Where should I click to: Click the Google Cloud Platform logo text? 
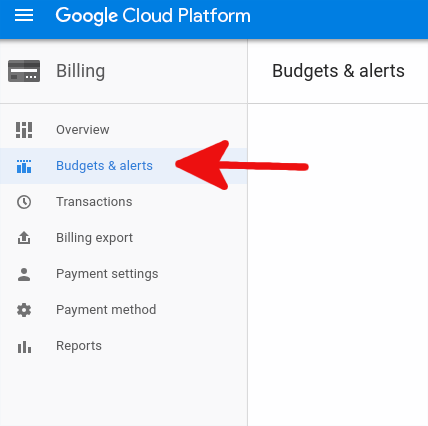[153, 16]
